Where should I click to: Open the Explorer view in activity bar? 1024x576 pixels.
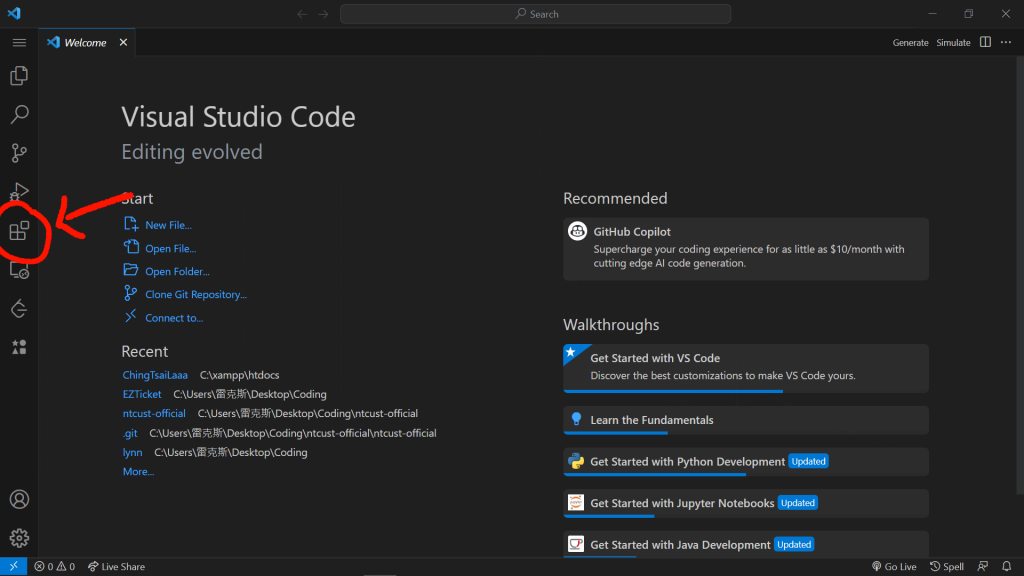click(x=19, y=76)
